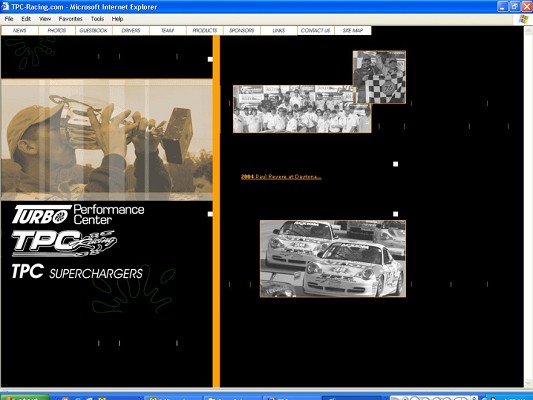Click the Turbo Performance Center logo
533x400 pixels.
(x=78, y=214)
